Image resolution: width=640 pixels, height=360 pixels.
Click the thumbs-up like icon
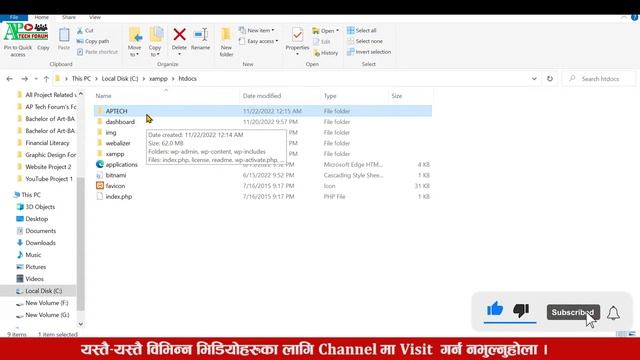pyautogui.click(x=495, y=309)
